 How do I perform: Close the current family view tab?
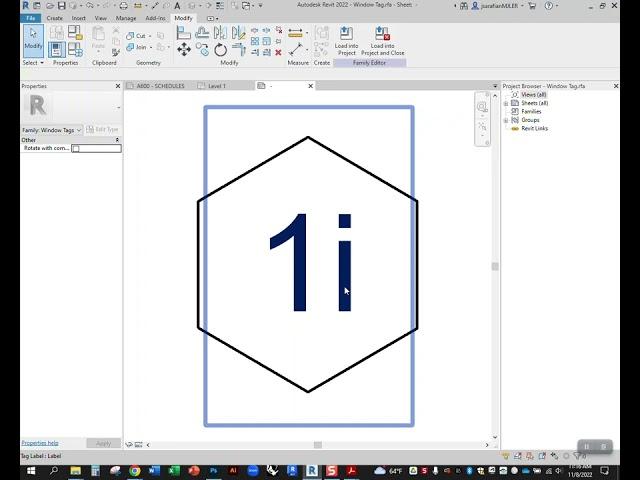(311, 86)
